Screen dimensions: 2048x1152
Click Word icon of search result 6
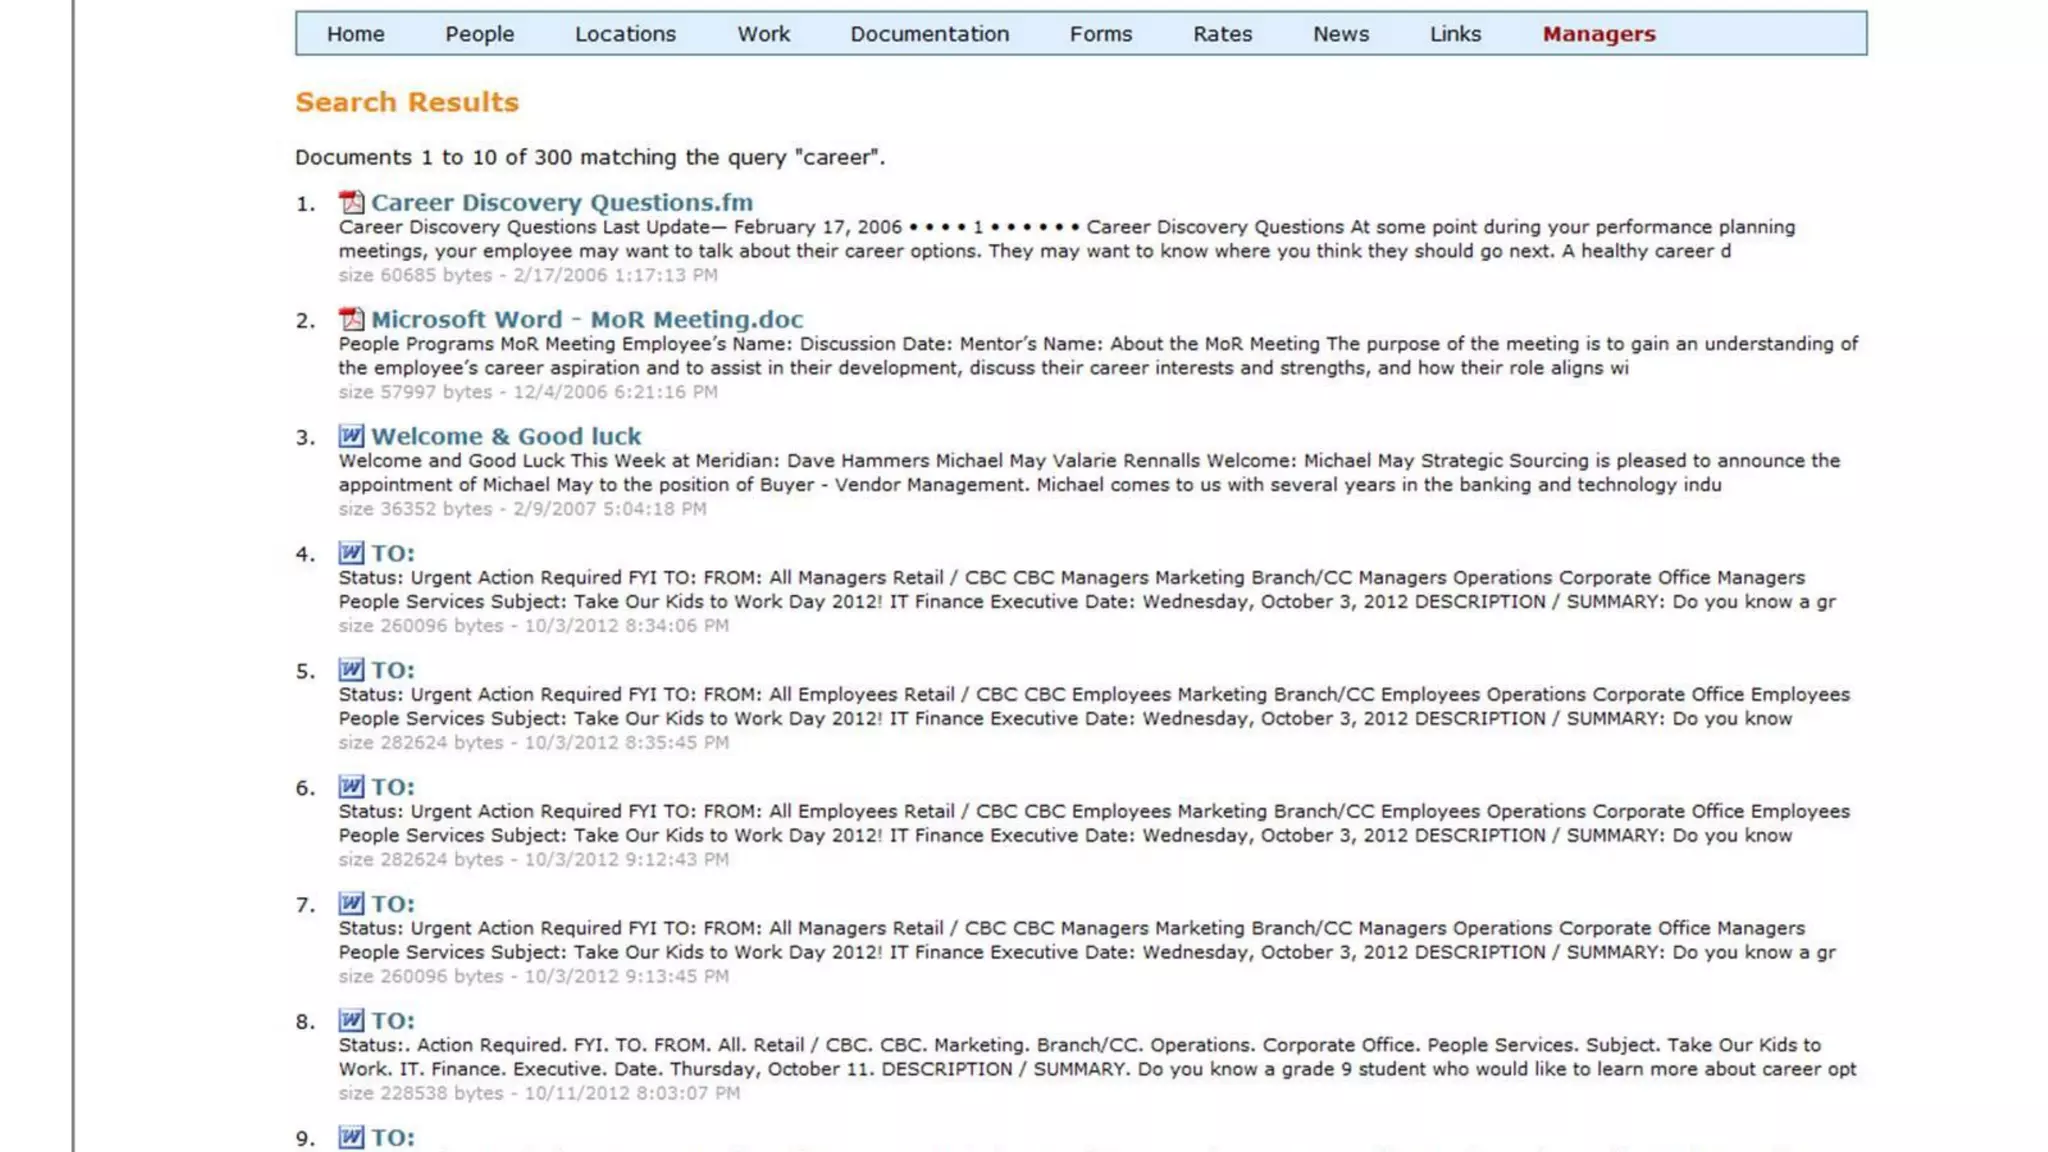click(351, 787)
